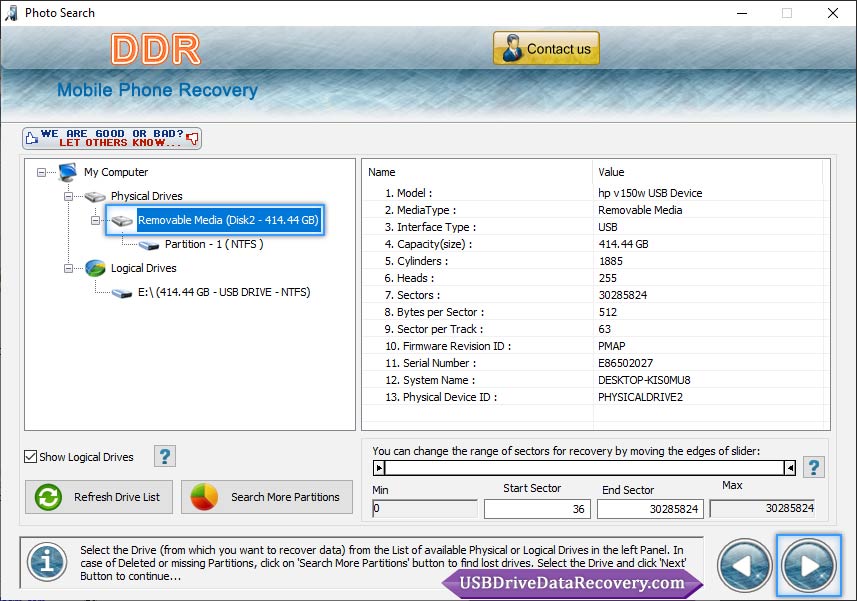Select Partition - 1 (NTFS)
This screenshot has height=601, width=857.
[214, 244]
